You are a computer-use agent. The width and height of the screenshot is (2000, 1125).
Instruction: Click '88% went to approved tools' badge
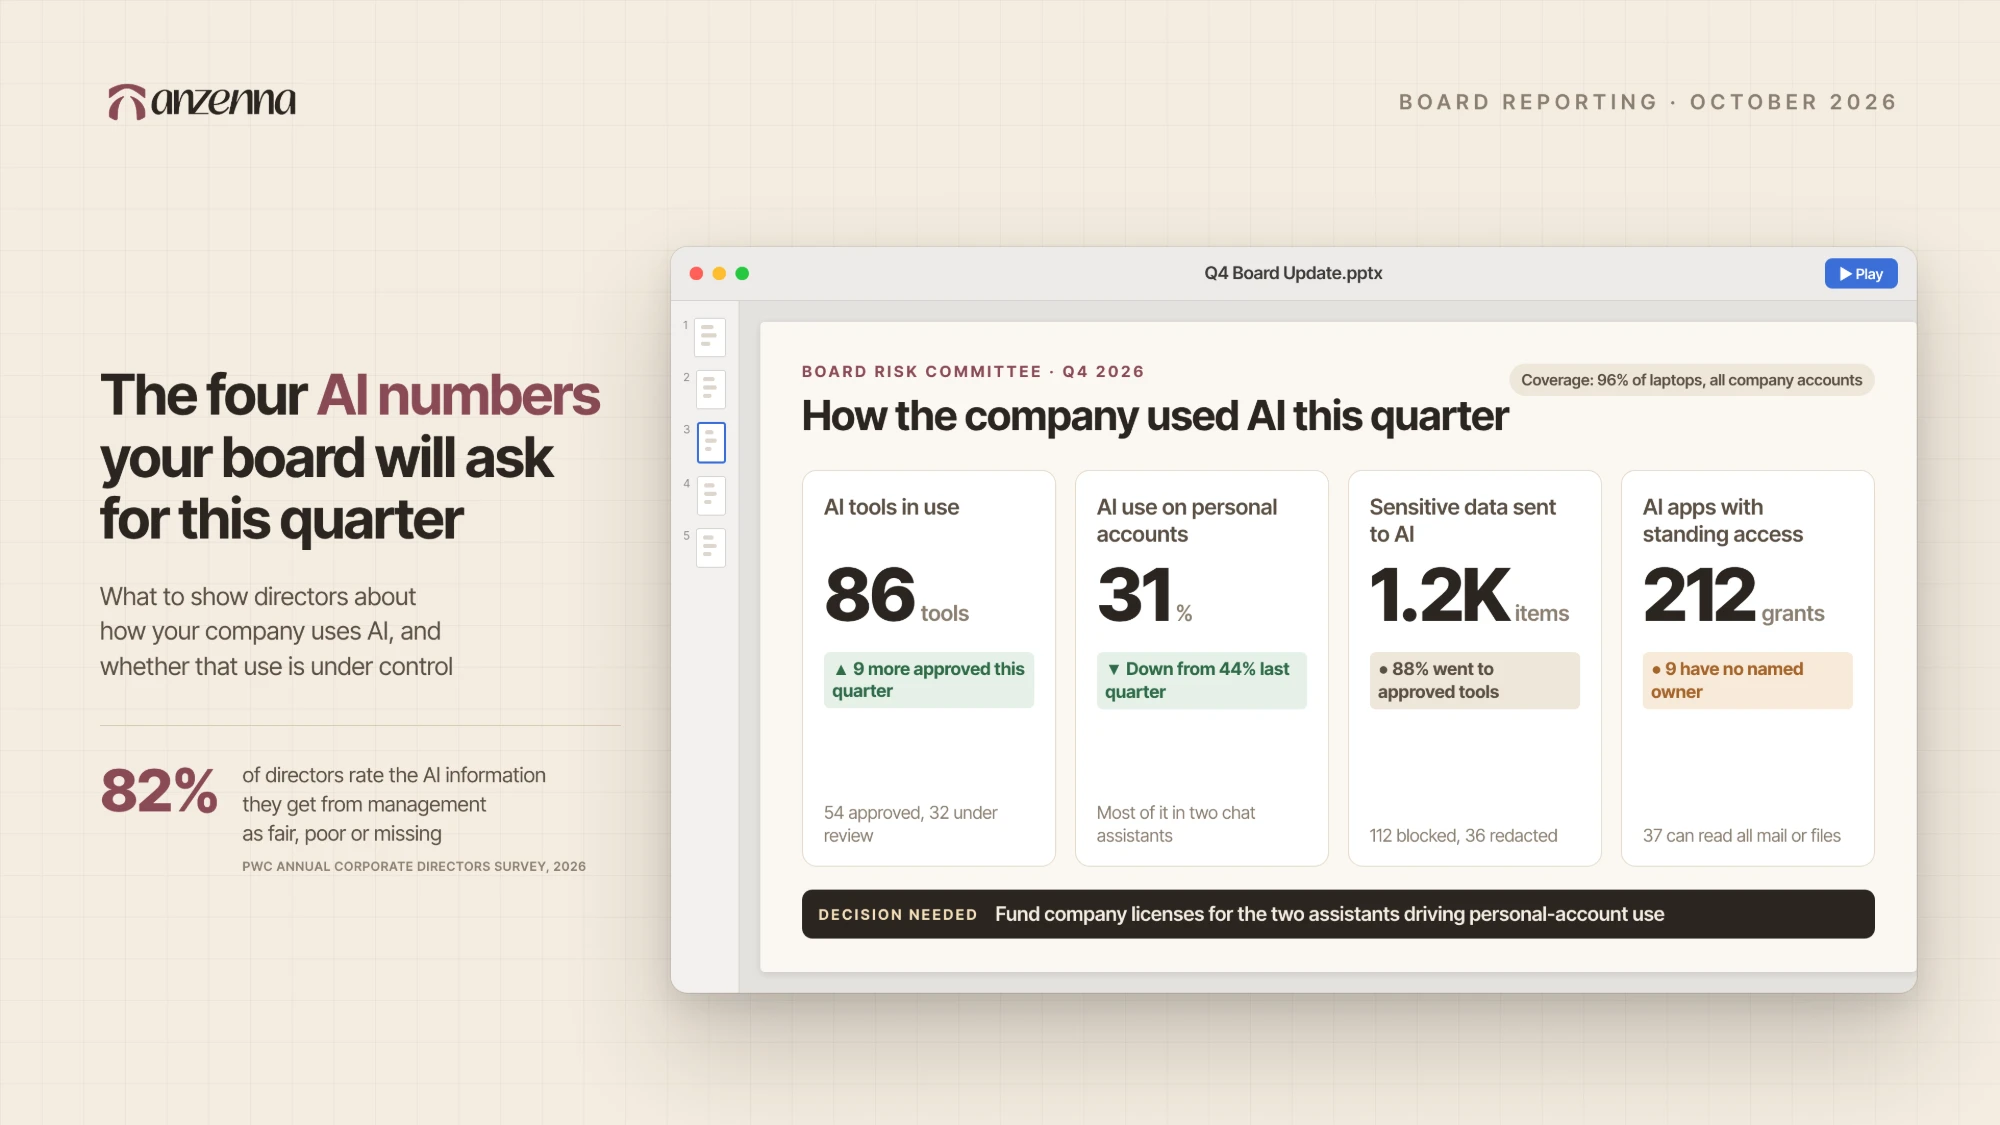pos(1474,680)
